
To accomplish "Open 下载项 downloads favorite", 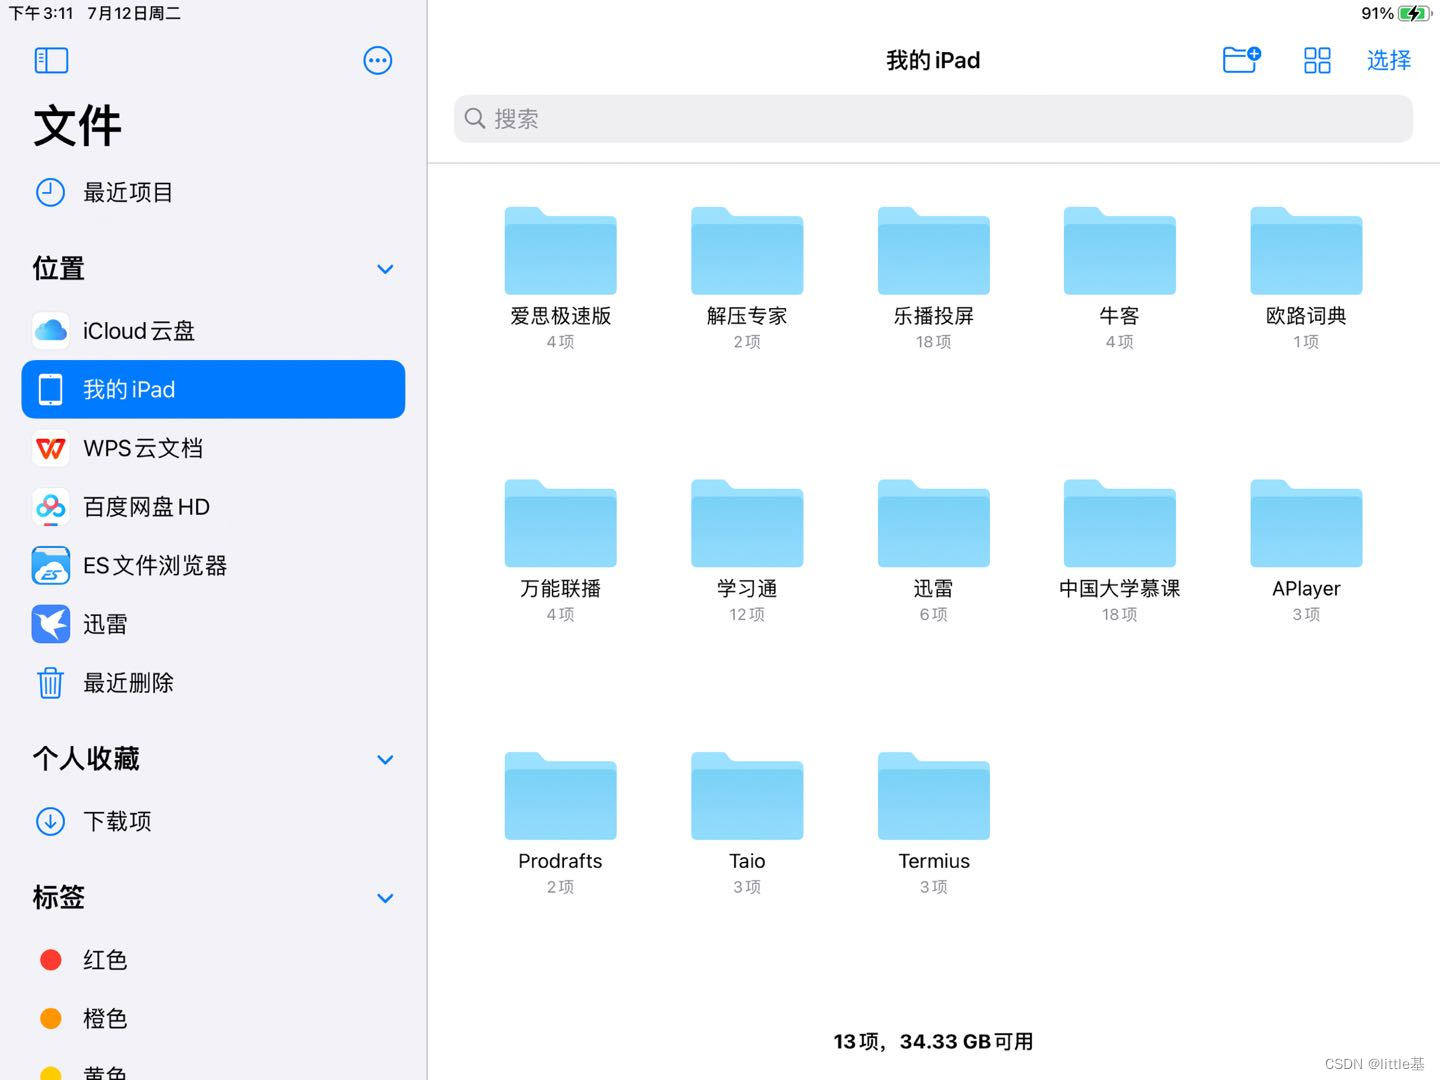I will coord(213,821).
